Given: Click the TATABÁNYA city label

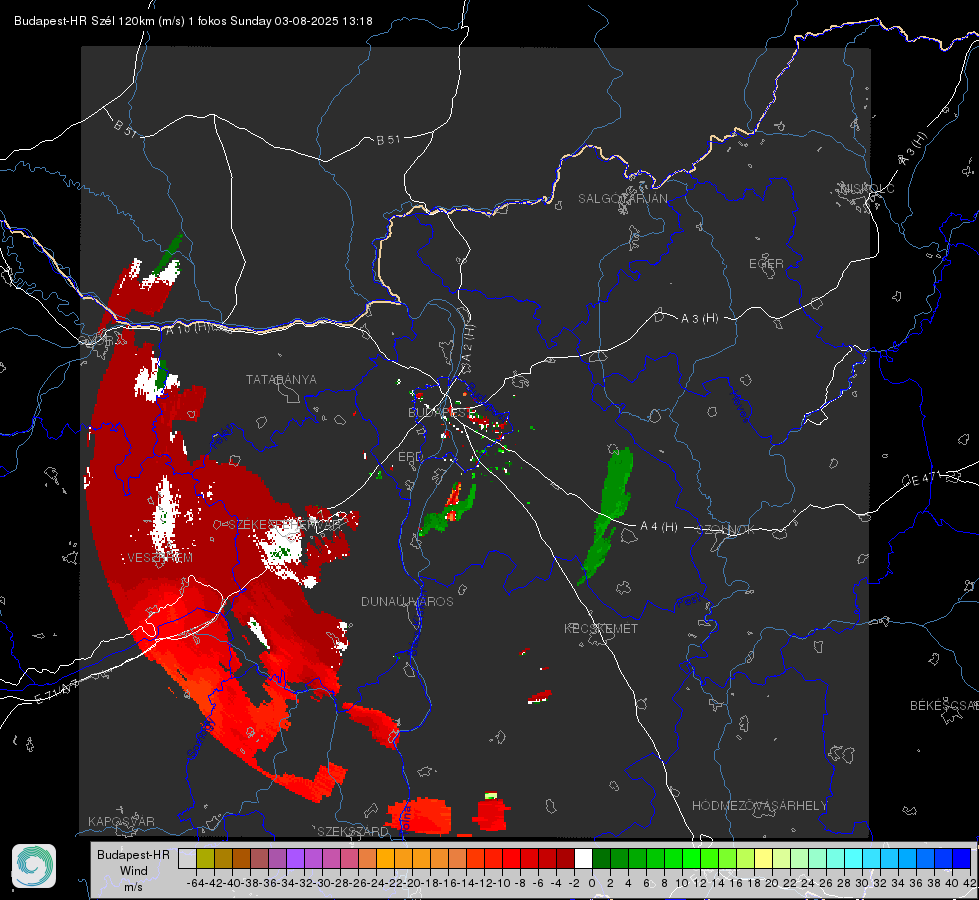Looking at the screenshot, I should [x=281, y=379].
